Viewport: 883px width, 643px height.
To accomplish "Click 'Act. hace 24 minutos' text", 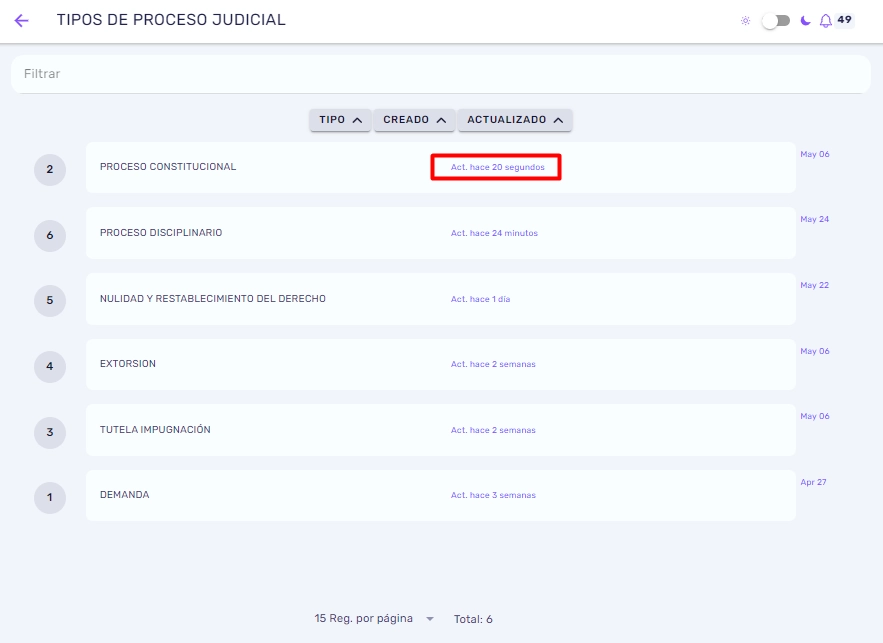I will [x=494, y=233].
